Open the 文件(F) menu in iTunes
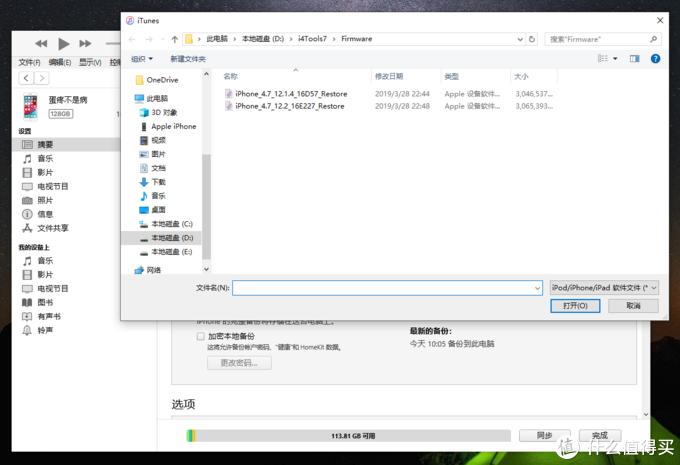 (x=29, y=62)
